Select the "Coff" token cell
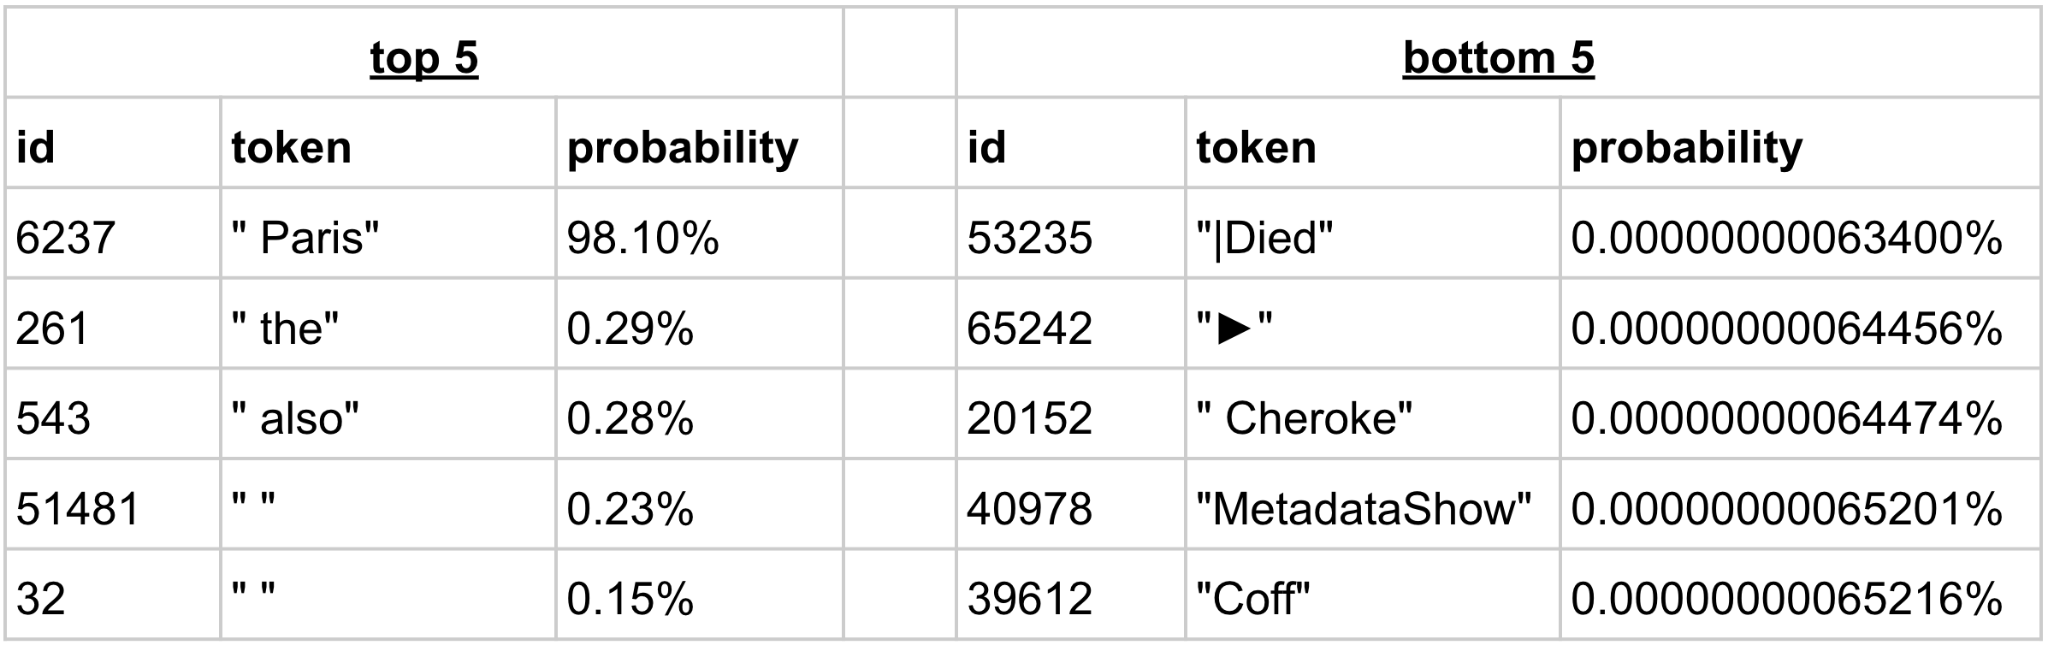This screenshot has width=2048, height=647. click(x=1253, y=598)
